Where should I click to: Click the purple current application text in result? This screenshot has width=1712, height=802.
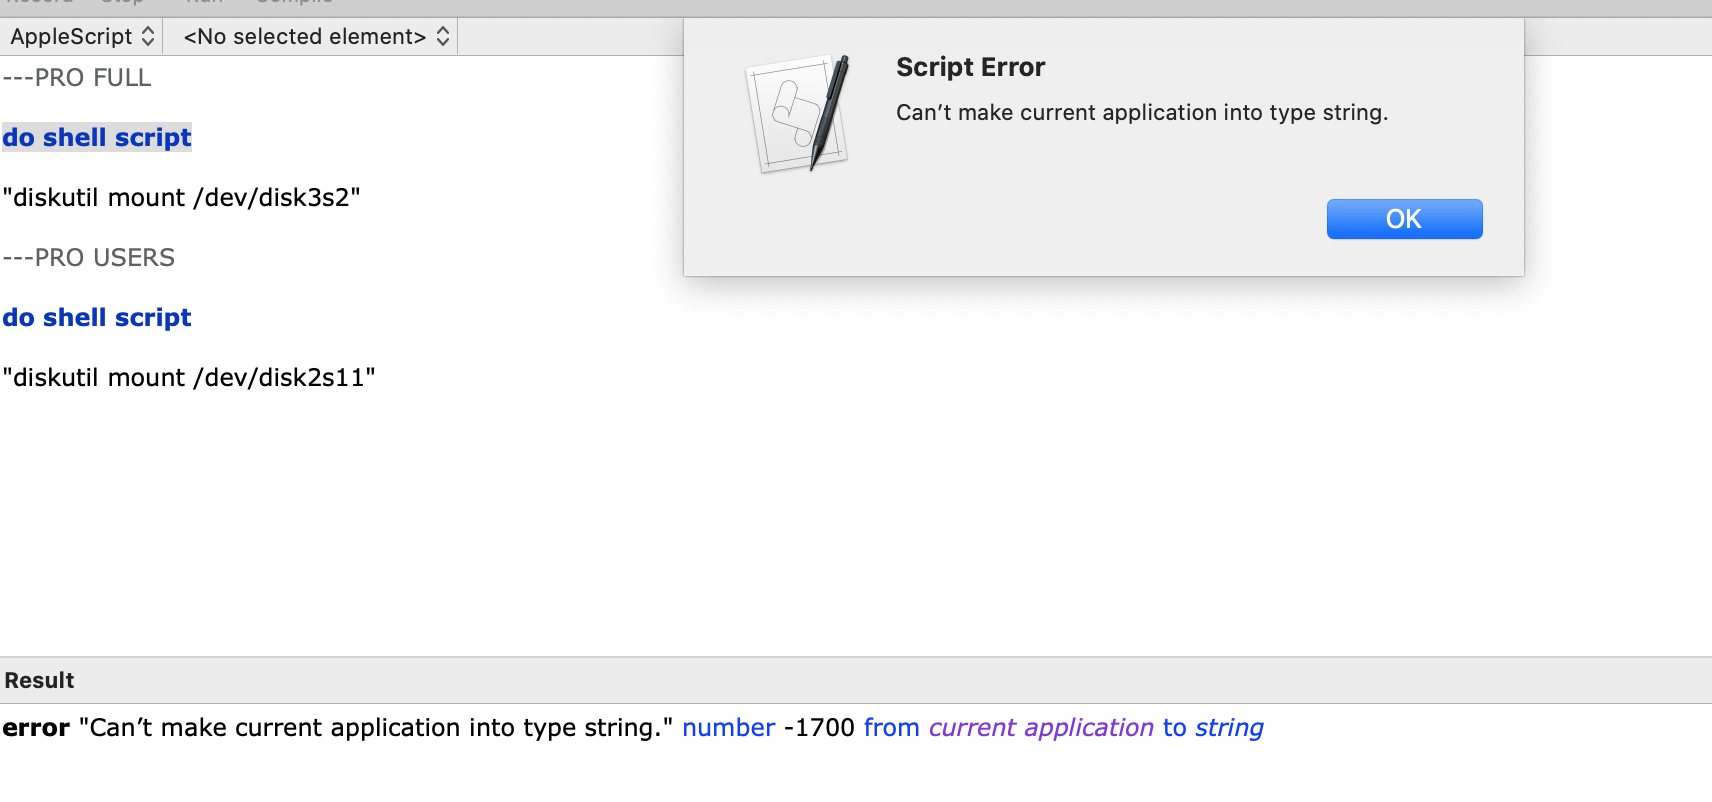[x=1041, y=728]
